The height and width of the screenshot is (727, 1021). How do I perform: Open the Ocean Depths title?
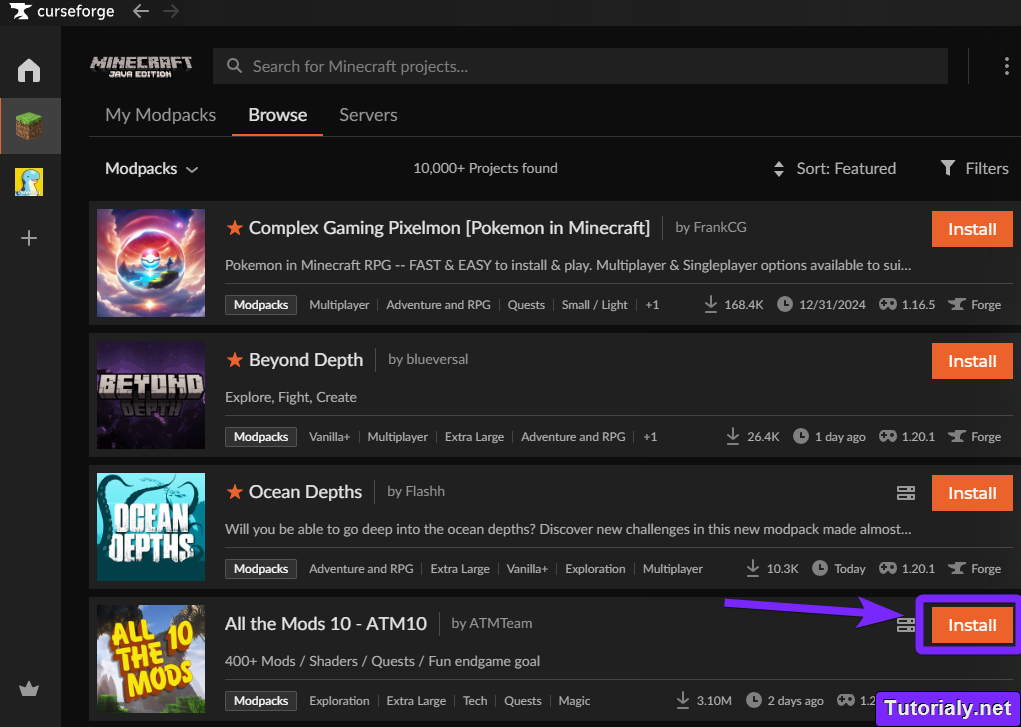click(305, 492)
